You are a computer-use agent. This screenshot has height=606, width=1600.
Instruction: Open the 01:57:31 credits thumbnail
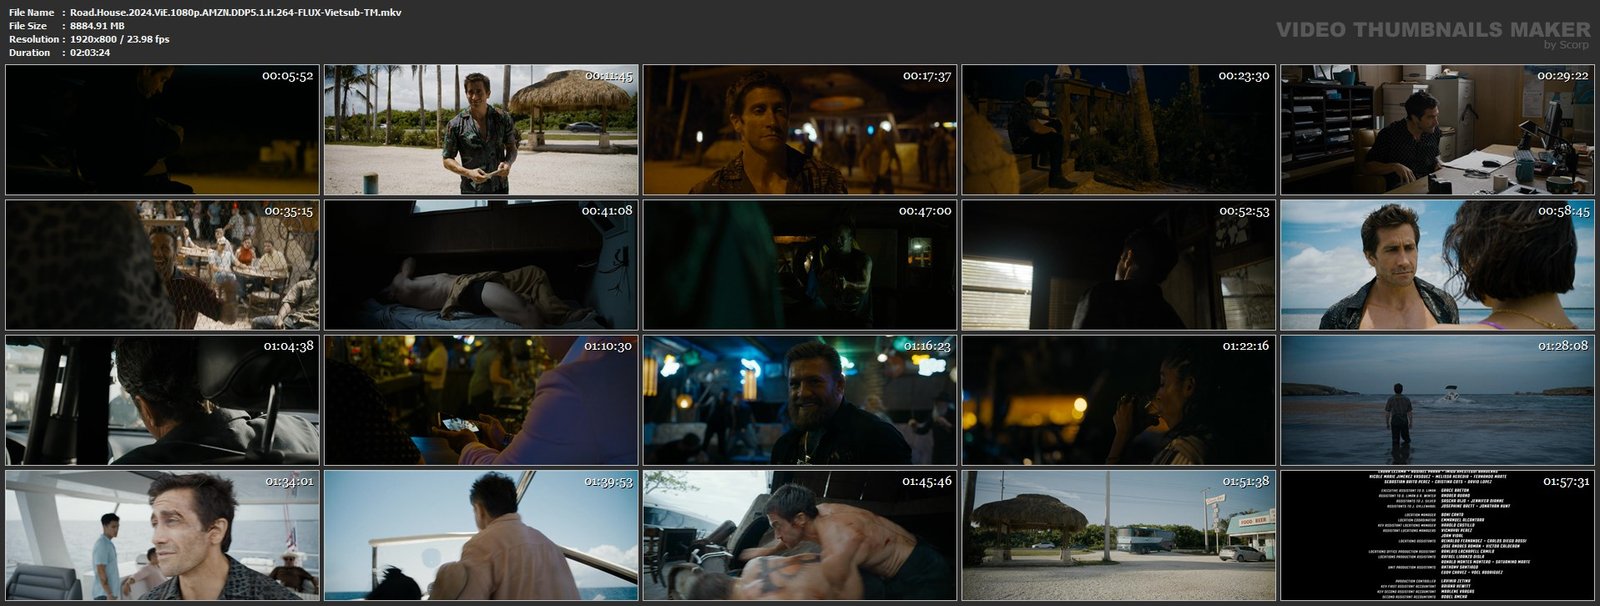1438,535
